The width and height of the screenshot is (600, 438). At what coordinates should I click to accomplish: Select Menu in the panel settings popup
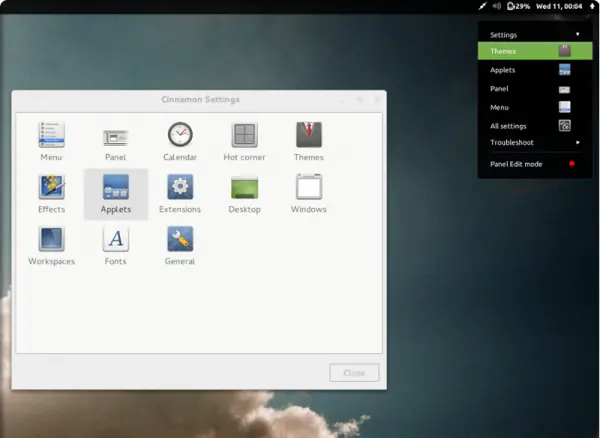[x=535, y=107]
